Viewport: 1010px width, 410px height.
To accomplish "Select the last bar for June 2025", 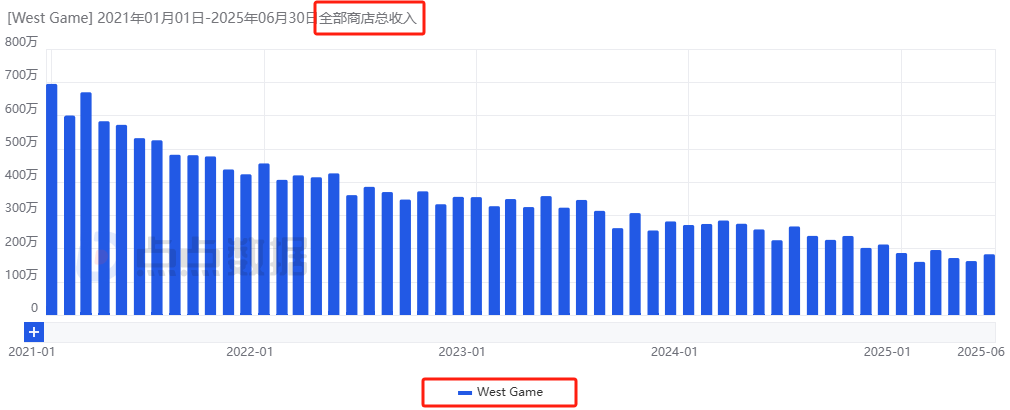I will pyautogui.click(x=989, y=285).
